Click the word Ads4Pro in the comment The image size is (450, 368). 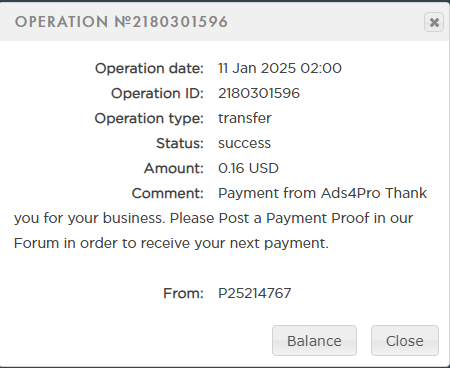coord(351,193)
